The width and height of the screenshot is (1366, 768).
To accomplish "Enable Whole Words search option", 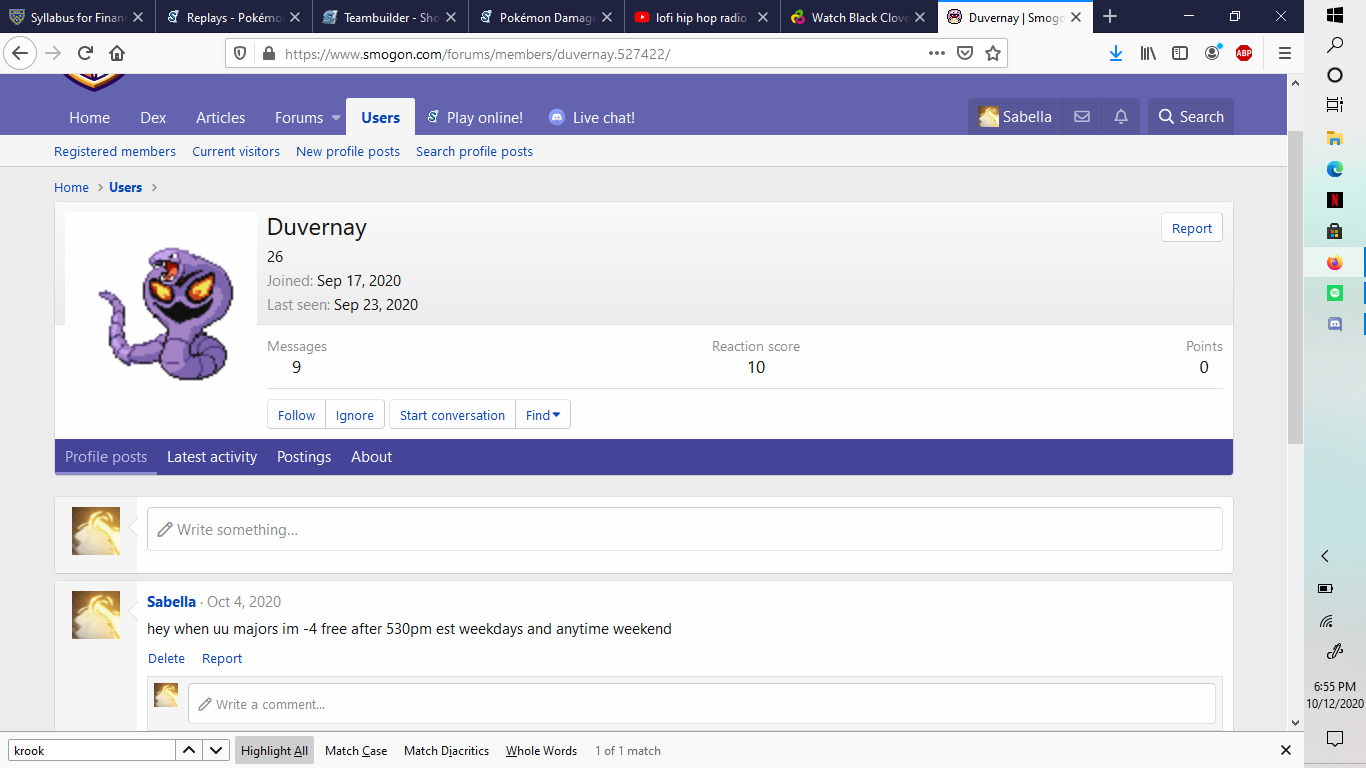I will pyautogui.click(x=541, y=751).
